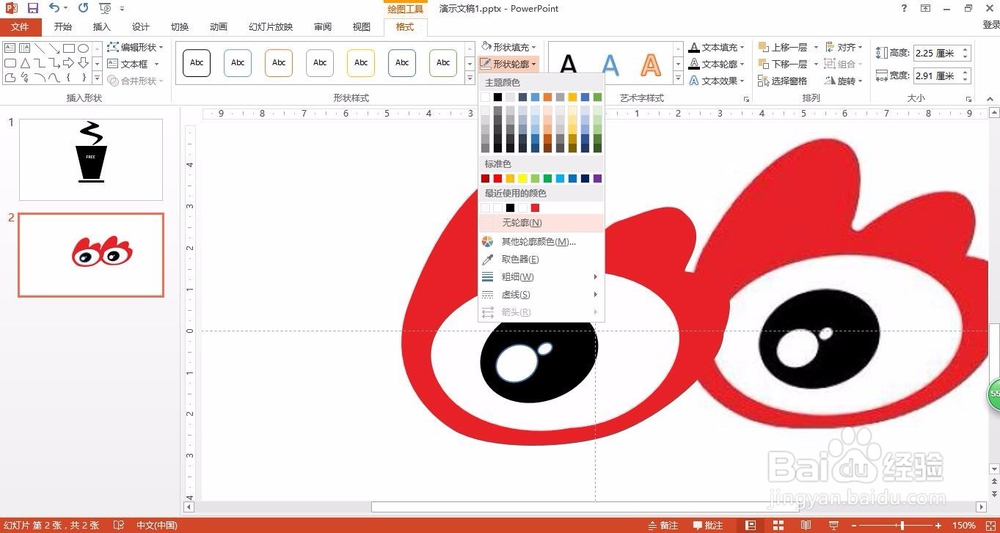Image resolution: width=1000 pixels, height=533 pixels.
Task: Select slide 2 red eyes thumbnail
Action: click(x=91, y=255)
